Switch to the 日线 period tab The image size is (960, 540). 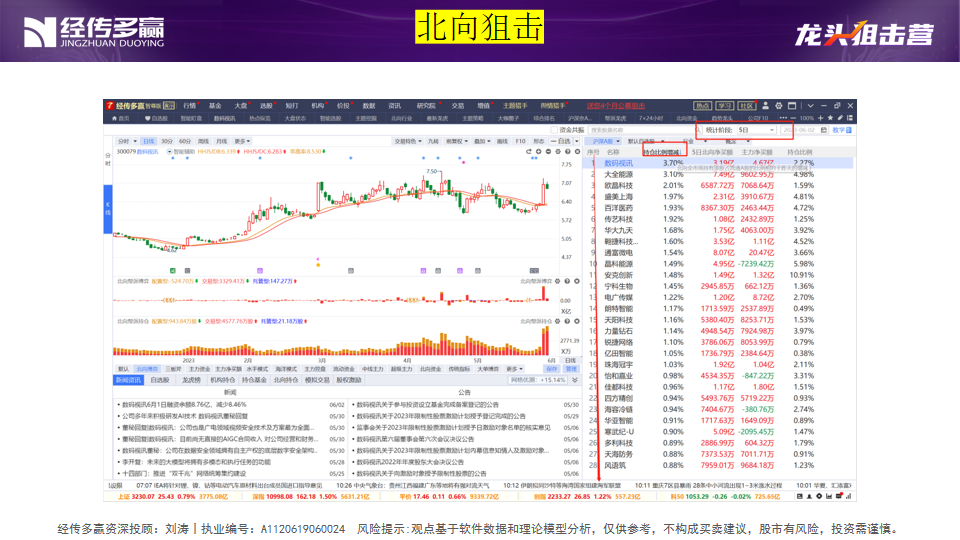tap(148, 141)
